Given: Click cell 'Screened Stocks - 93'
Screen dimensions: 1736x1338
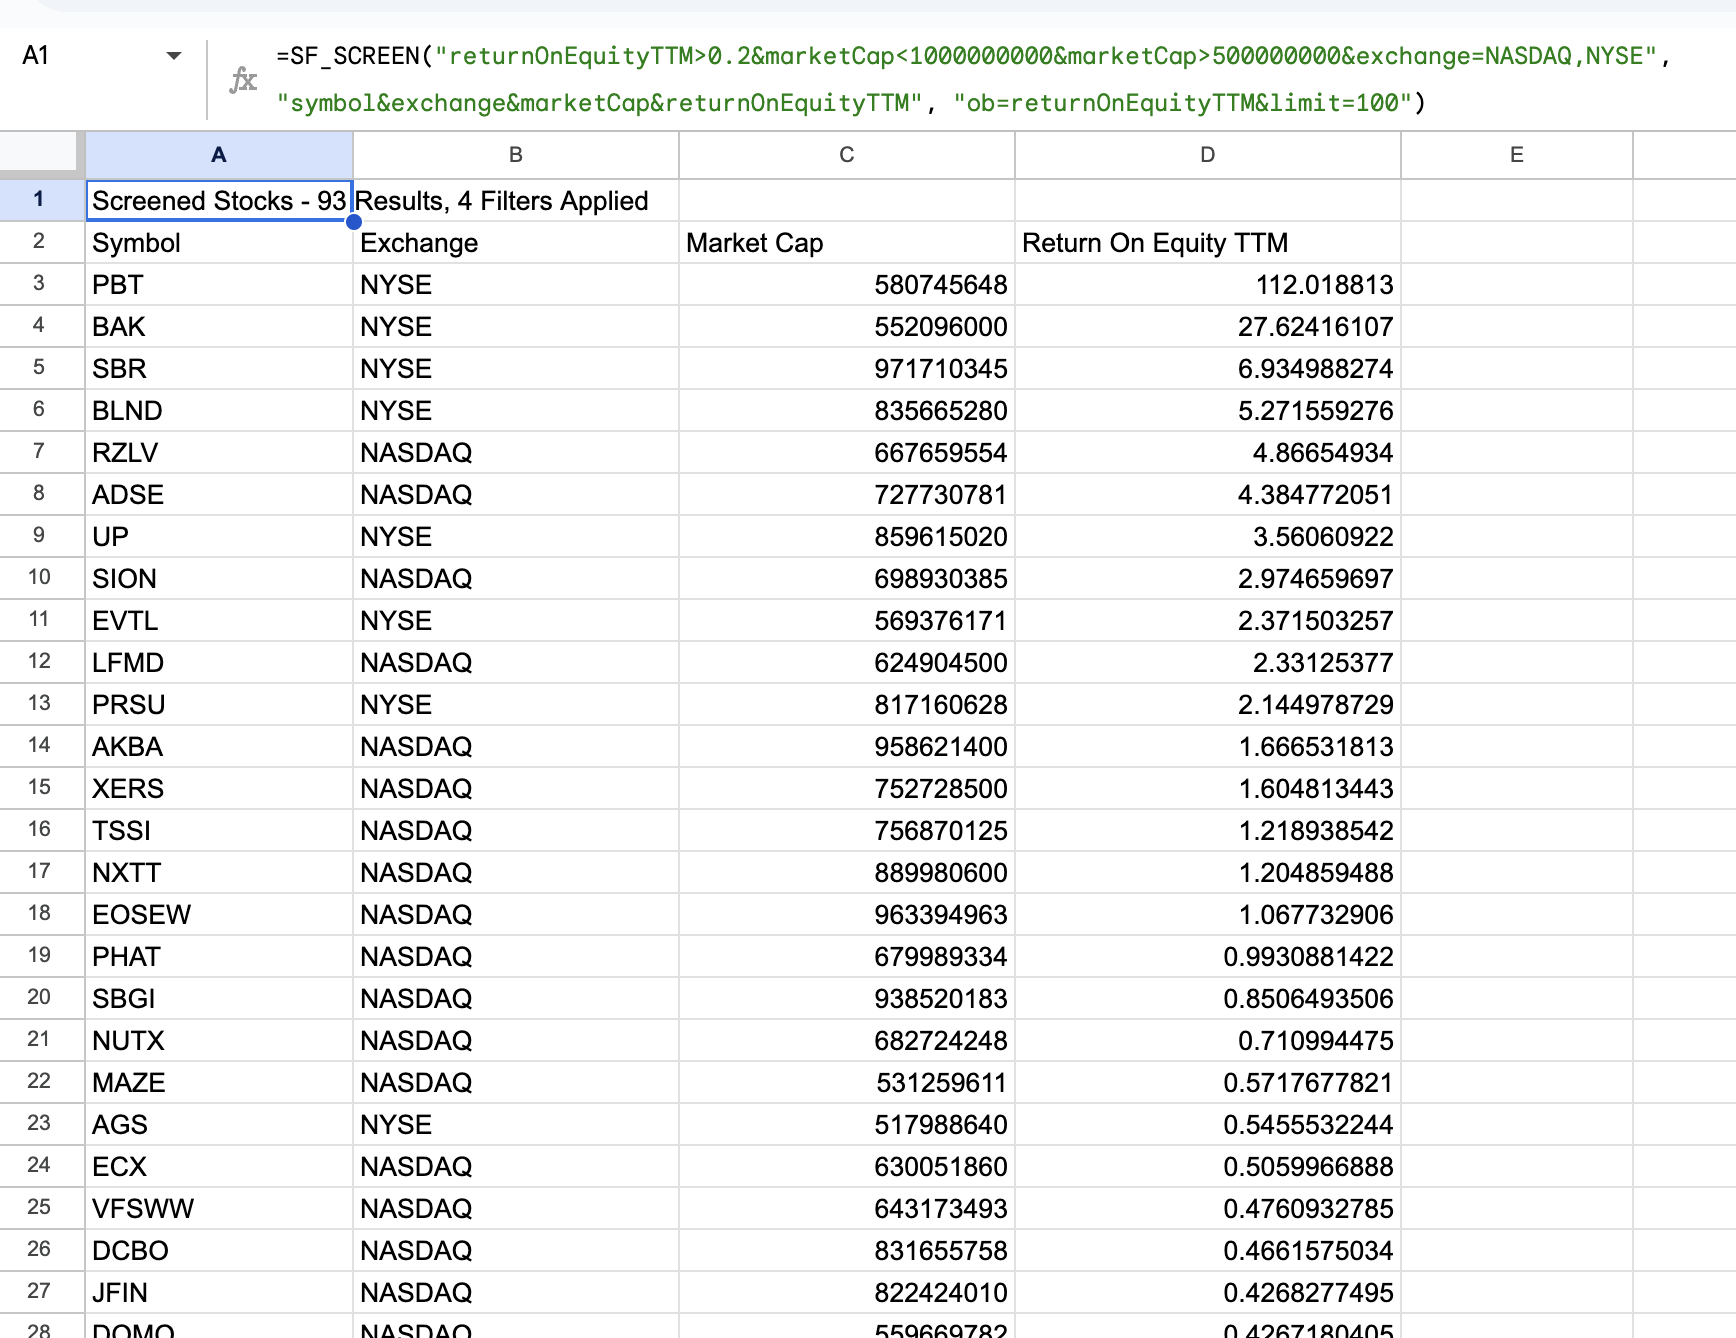Looking at the screenshot, I should [x=219, y=201].
